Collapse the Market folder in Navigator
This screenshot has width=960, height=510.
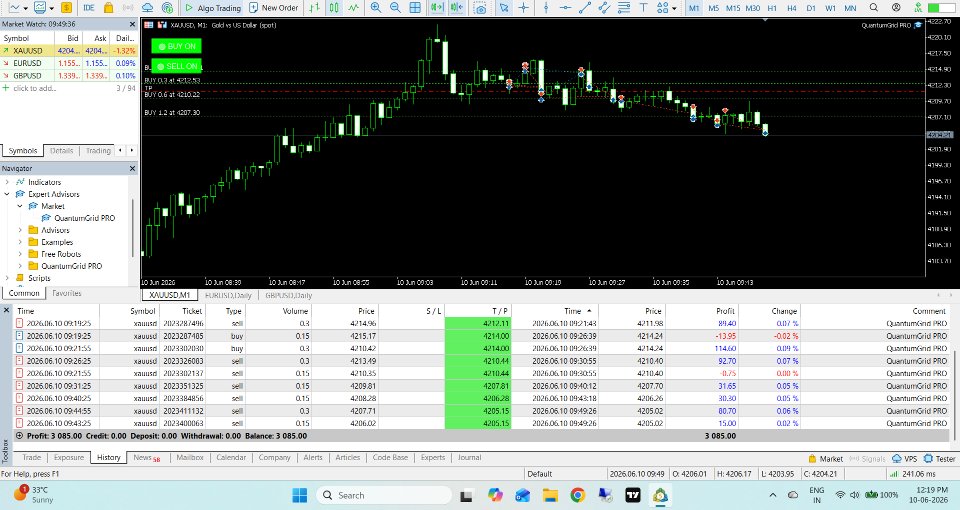point(20,206)
